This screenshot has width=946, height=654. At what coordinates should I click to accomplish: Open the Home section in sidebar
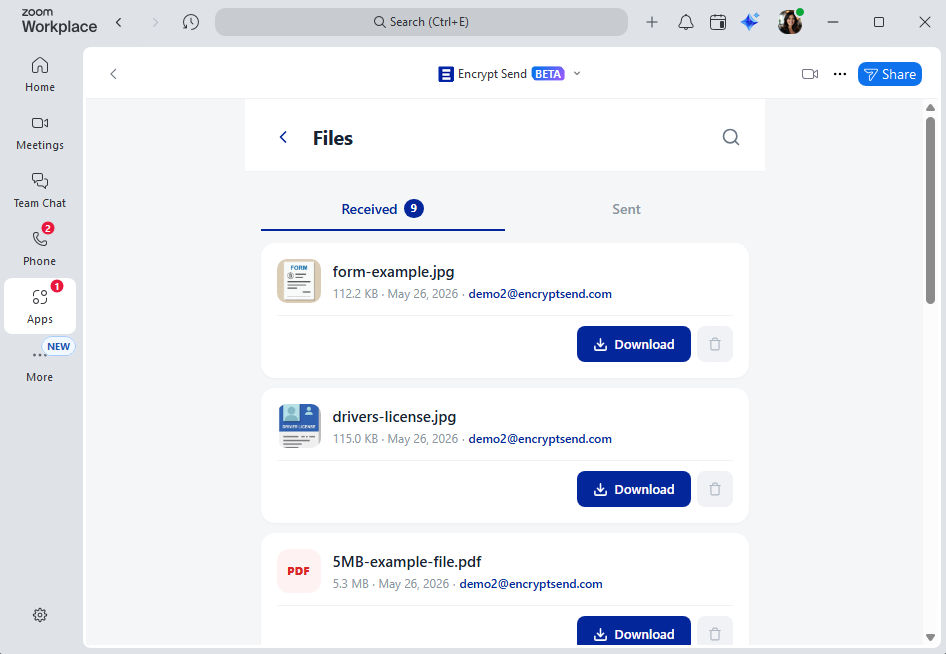[x=40, y=75]
